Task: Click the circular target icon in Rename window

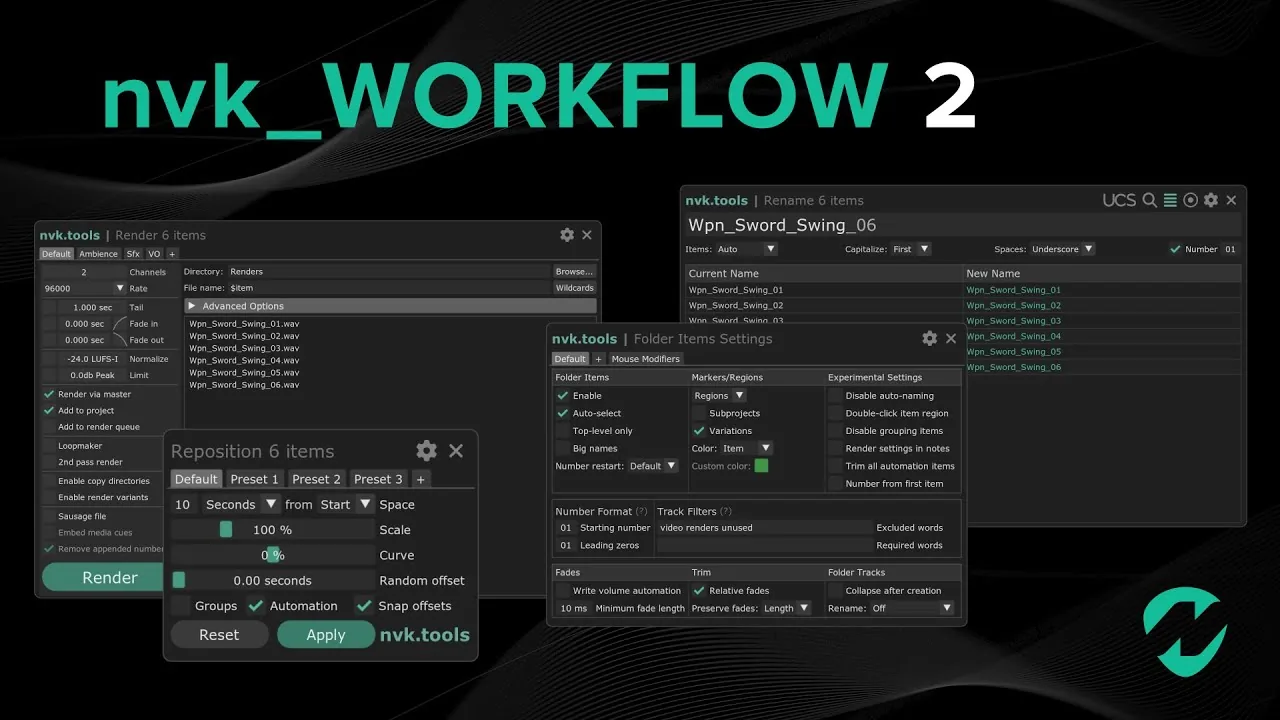Action: [1190, 200]
